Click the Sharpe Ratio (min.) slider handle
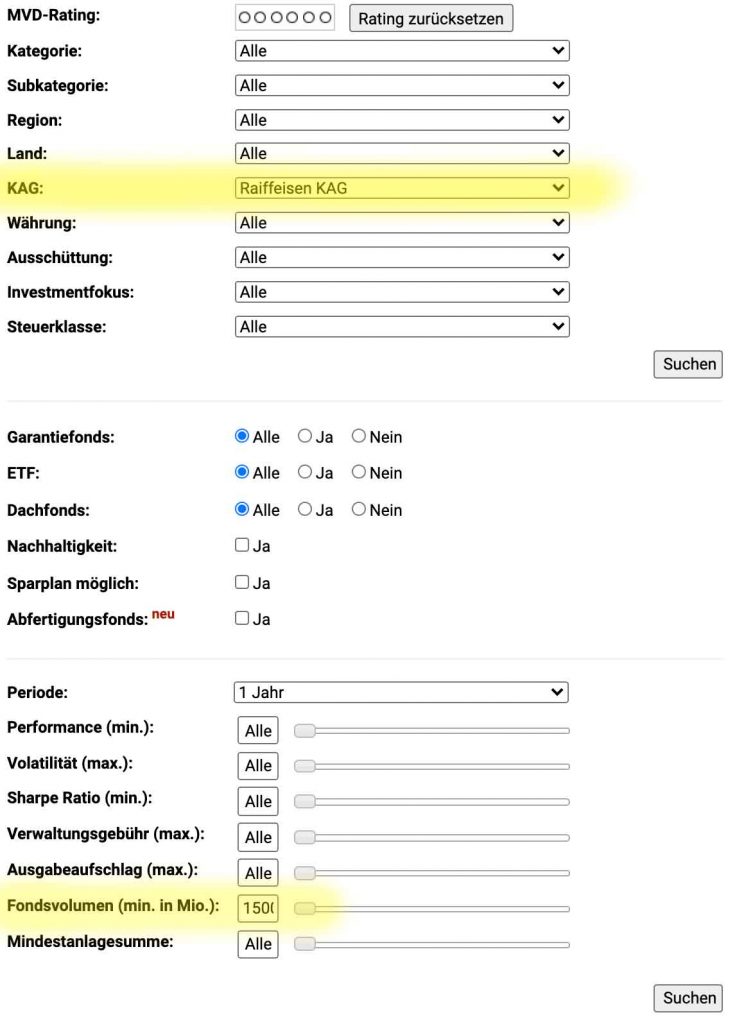This screenshot has height=1024, width=737. click(x=305, y=801)
